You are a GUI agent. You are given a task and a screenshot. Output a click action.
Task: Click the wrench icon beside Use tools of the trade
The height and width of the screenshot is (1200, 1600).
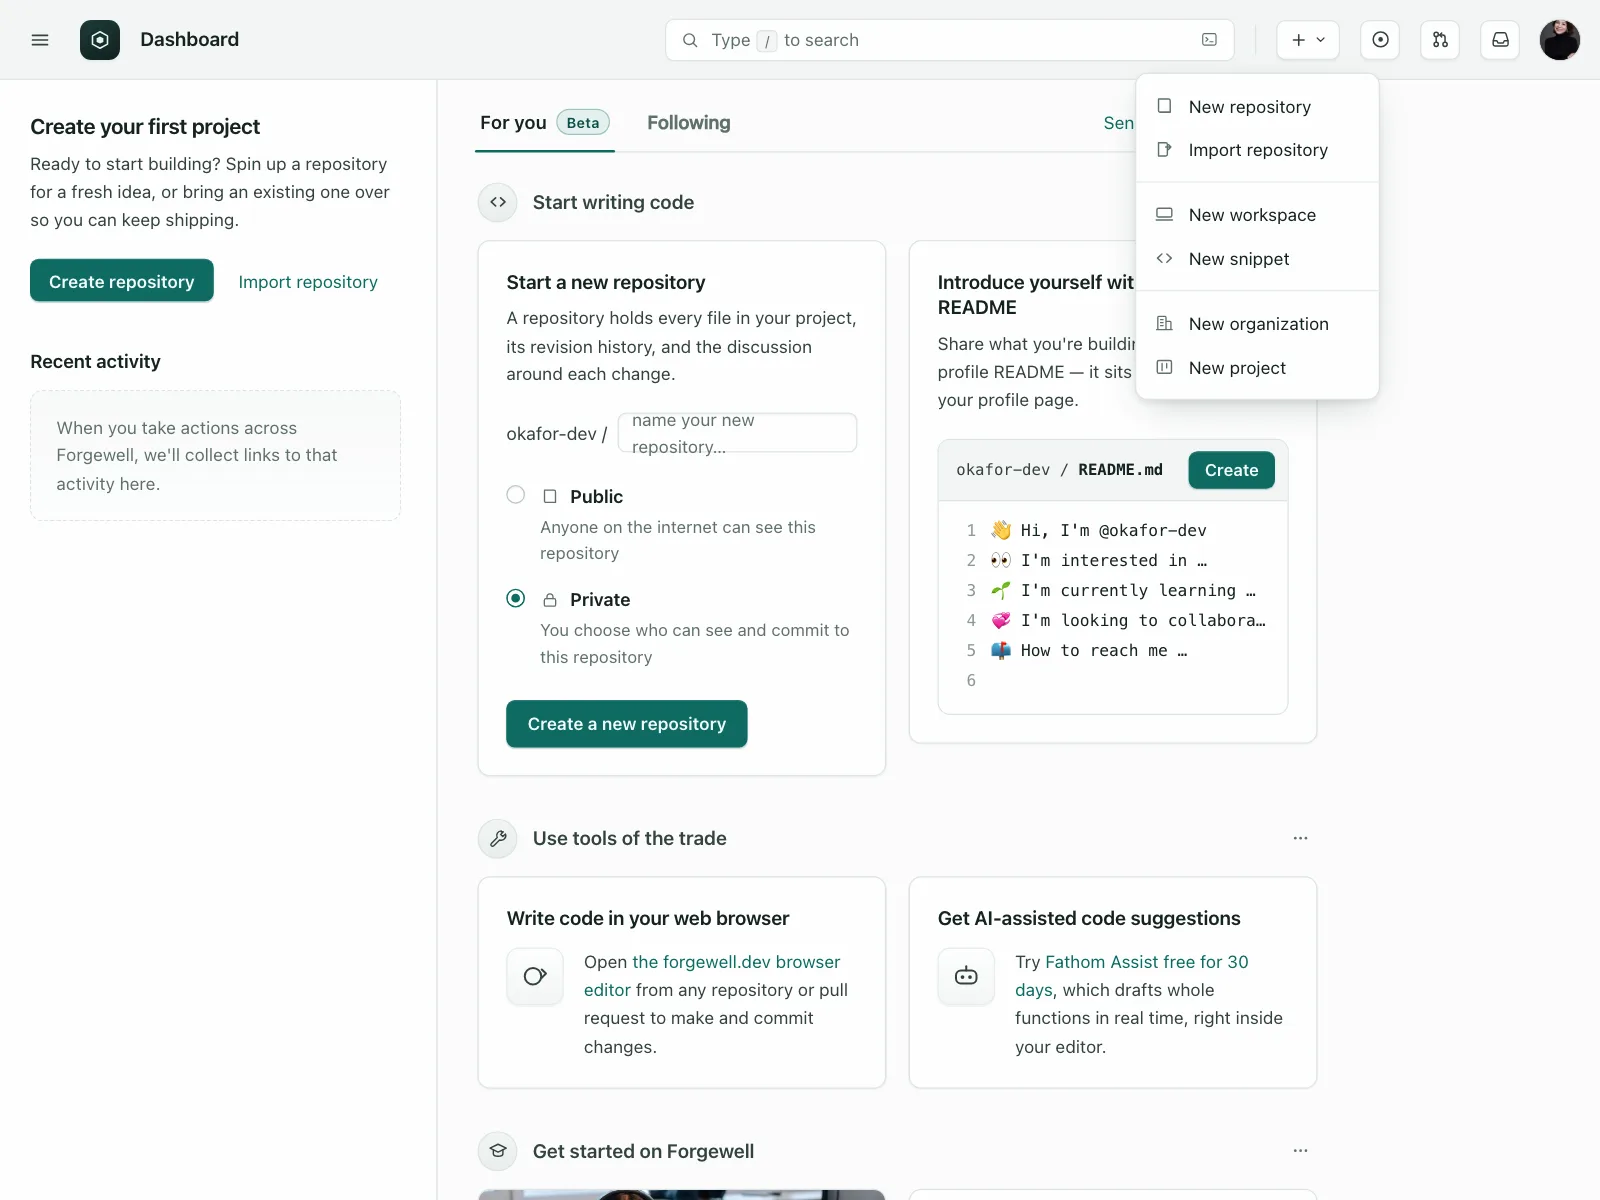point(498,838)
